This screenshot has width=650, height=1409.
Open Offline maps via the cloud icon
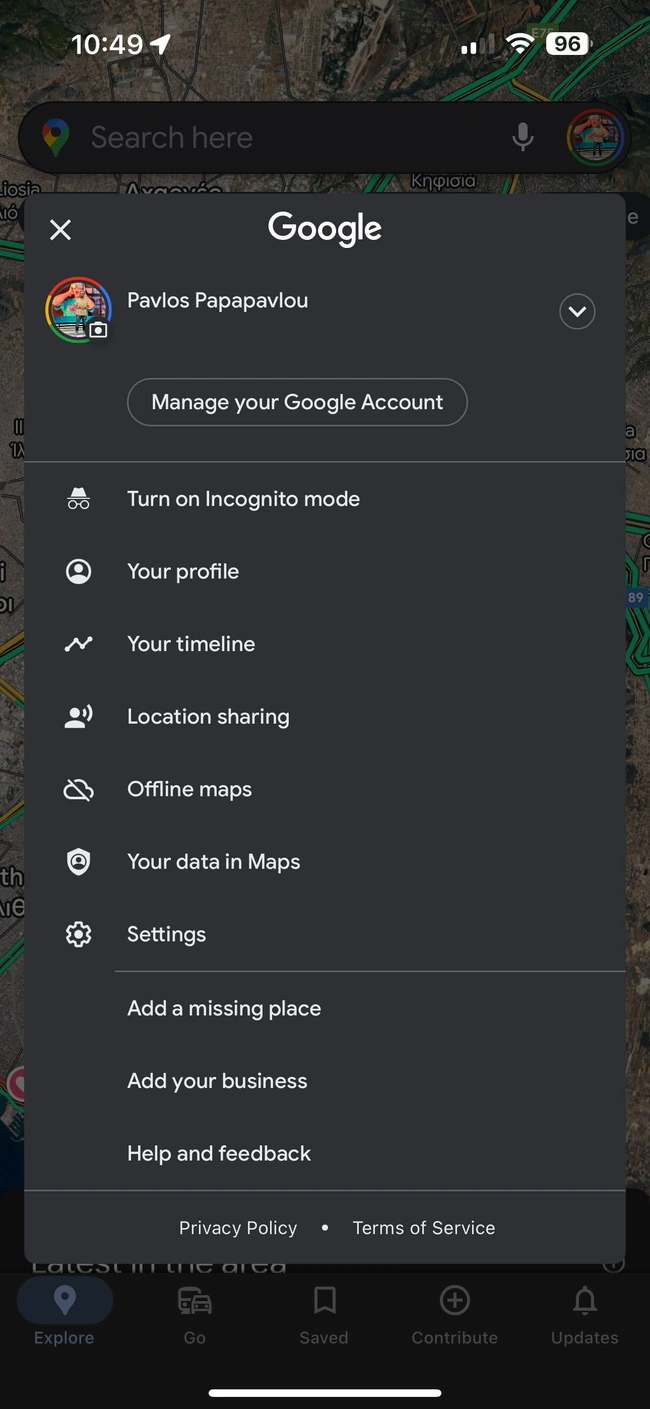pos(78,788)
